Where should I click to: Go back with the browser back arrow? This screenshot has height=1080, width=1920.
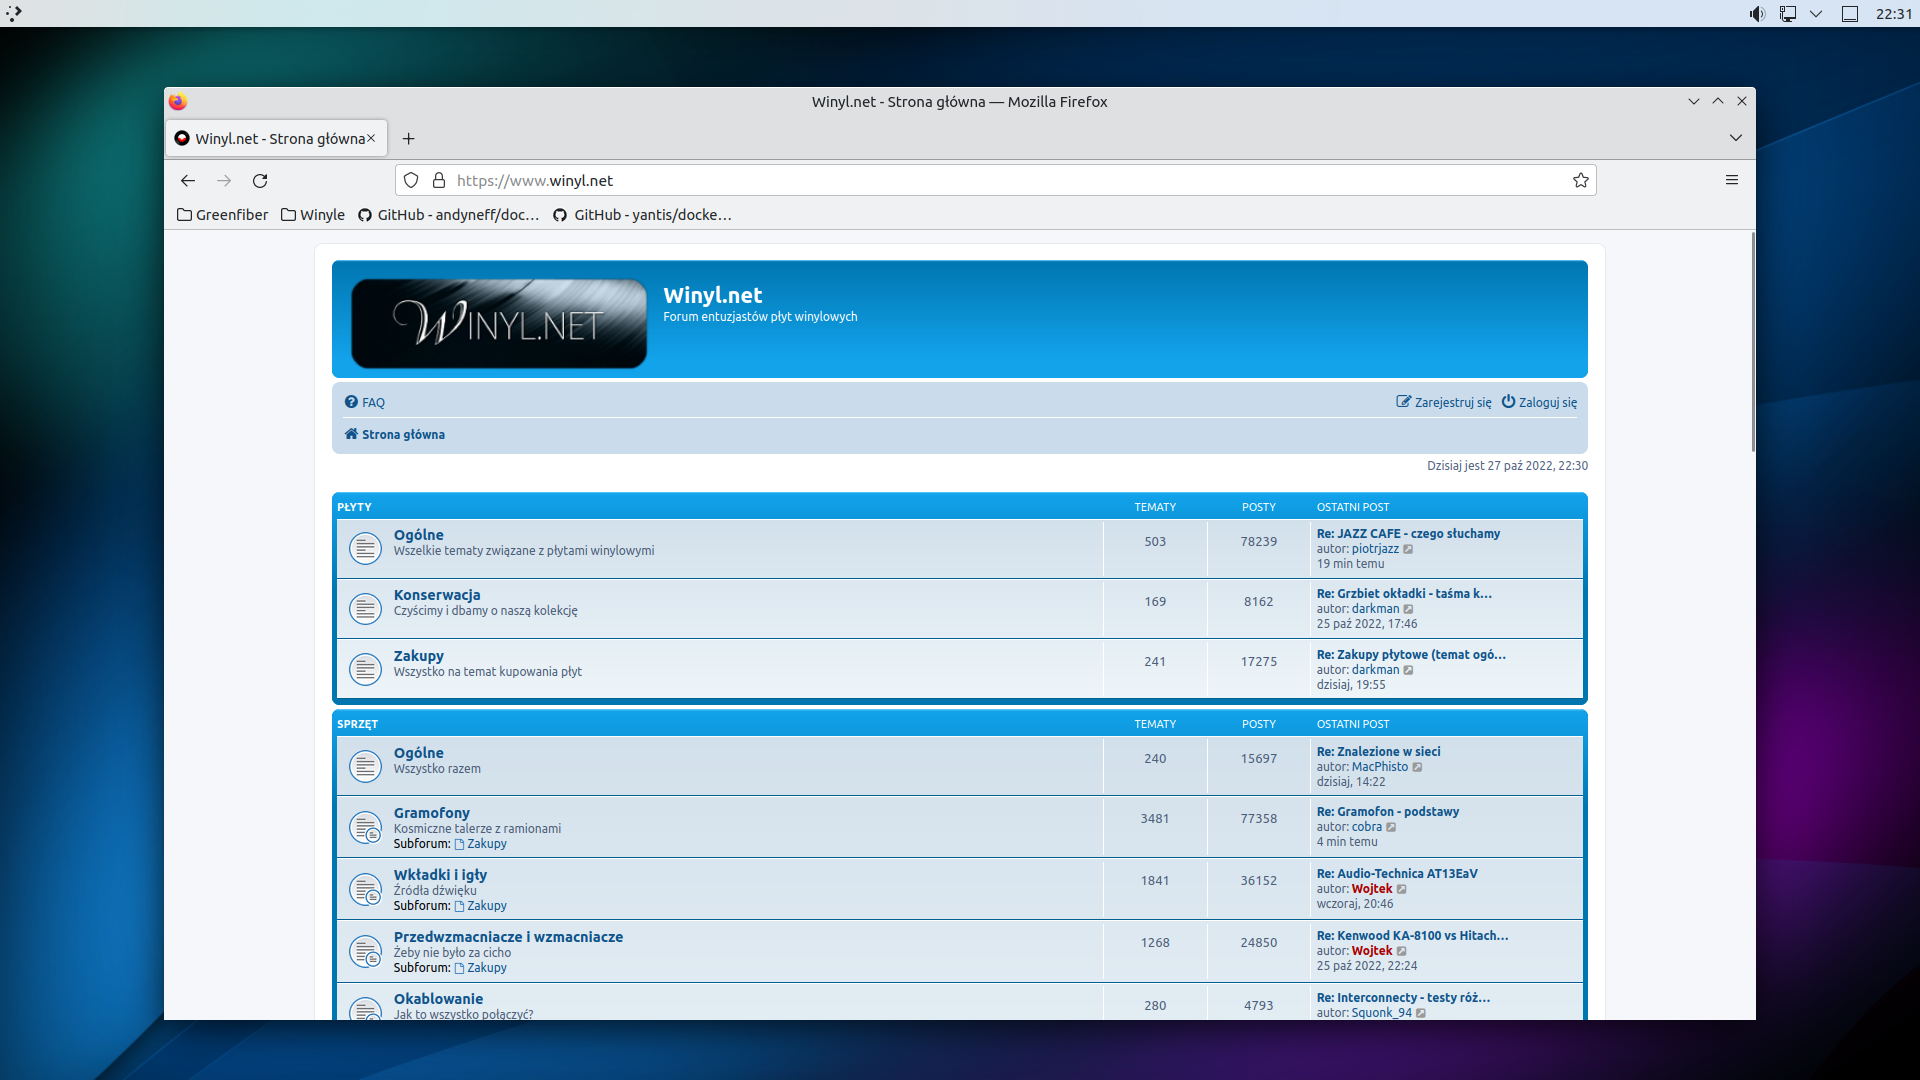188,181
